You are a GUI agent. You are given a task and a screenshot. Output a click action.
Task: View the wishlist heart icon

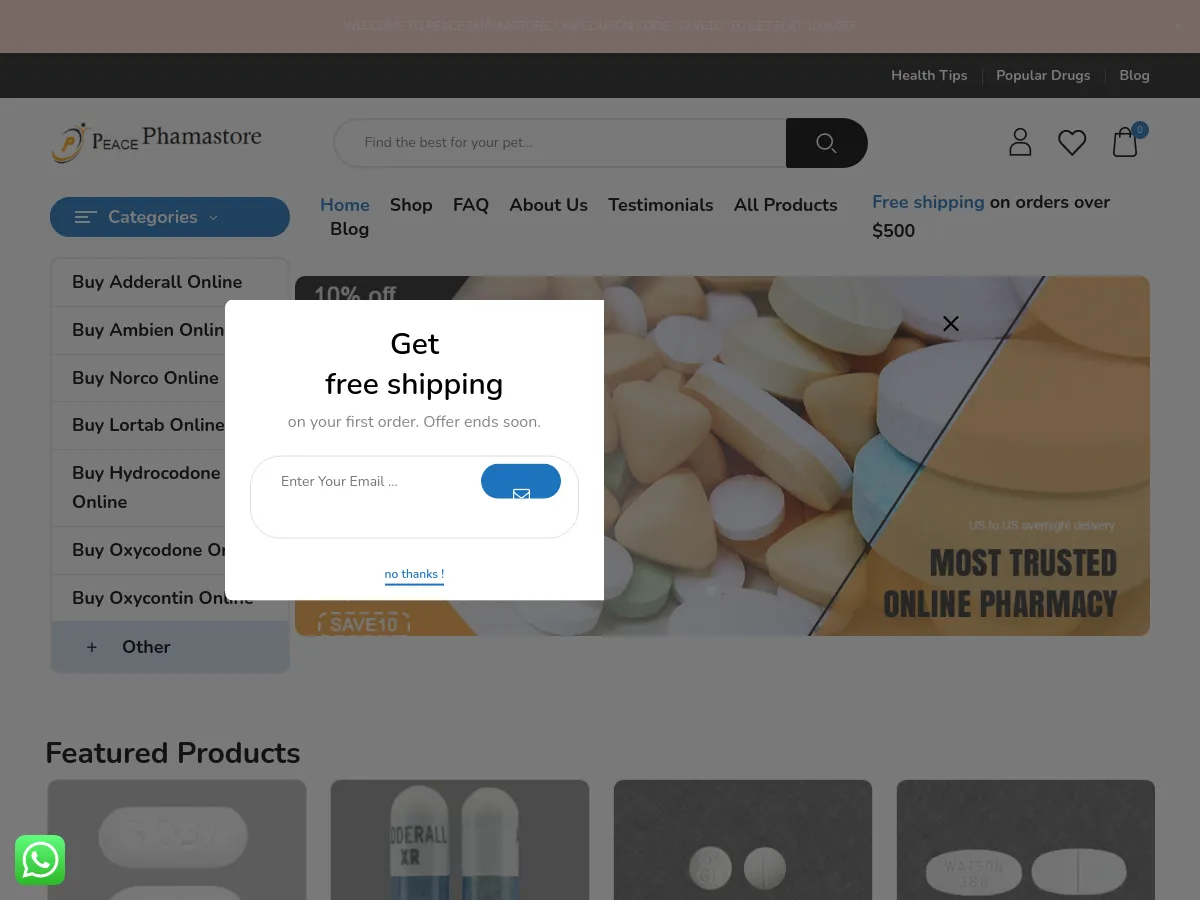point(1072,143)
